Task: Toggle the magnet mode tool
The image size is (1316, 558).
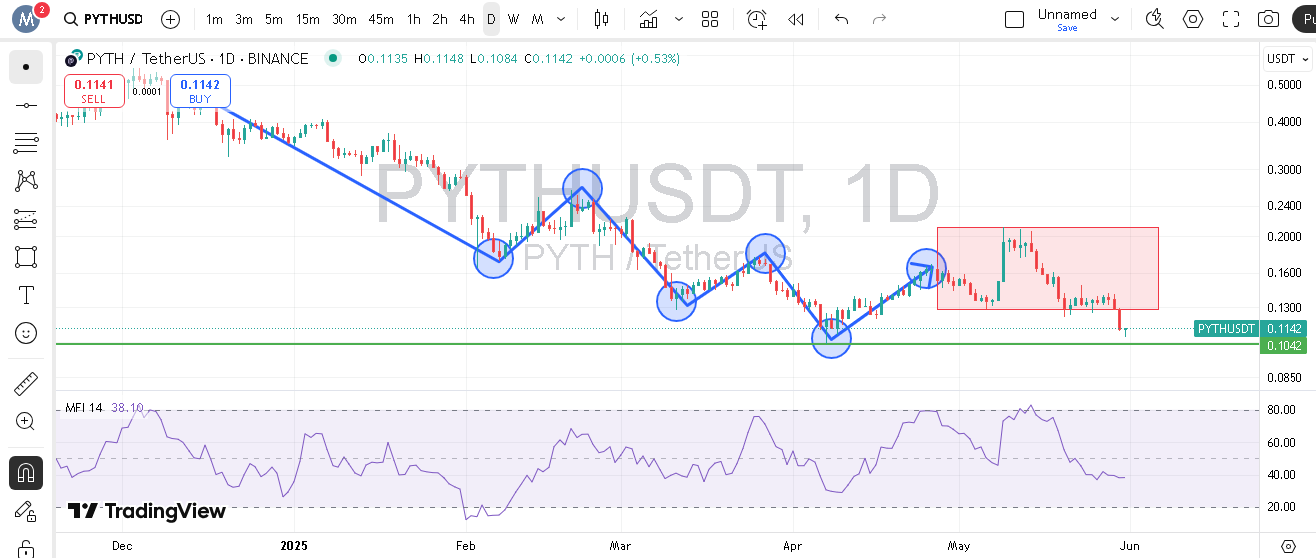Action: (x=26, y=472)
